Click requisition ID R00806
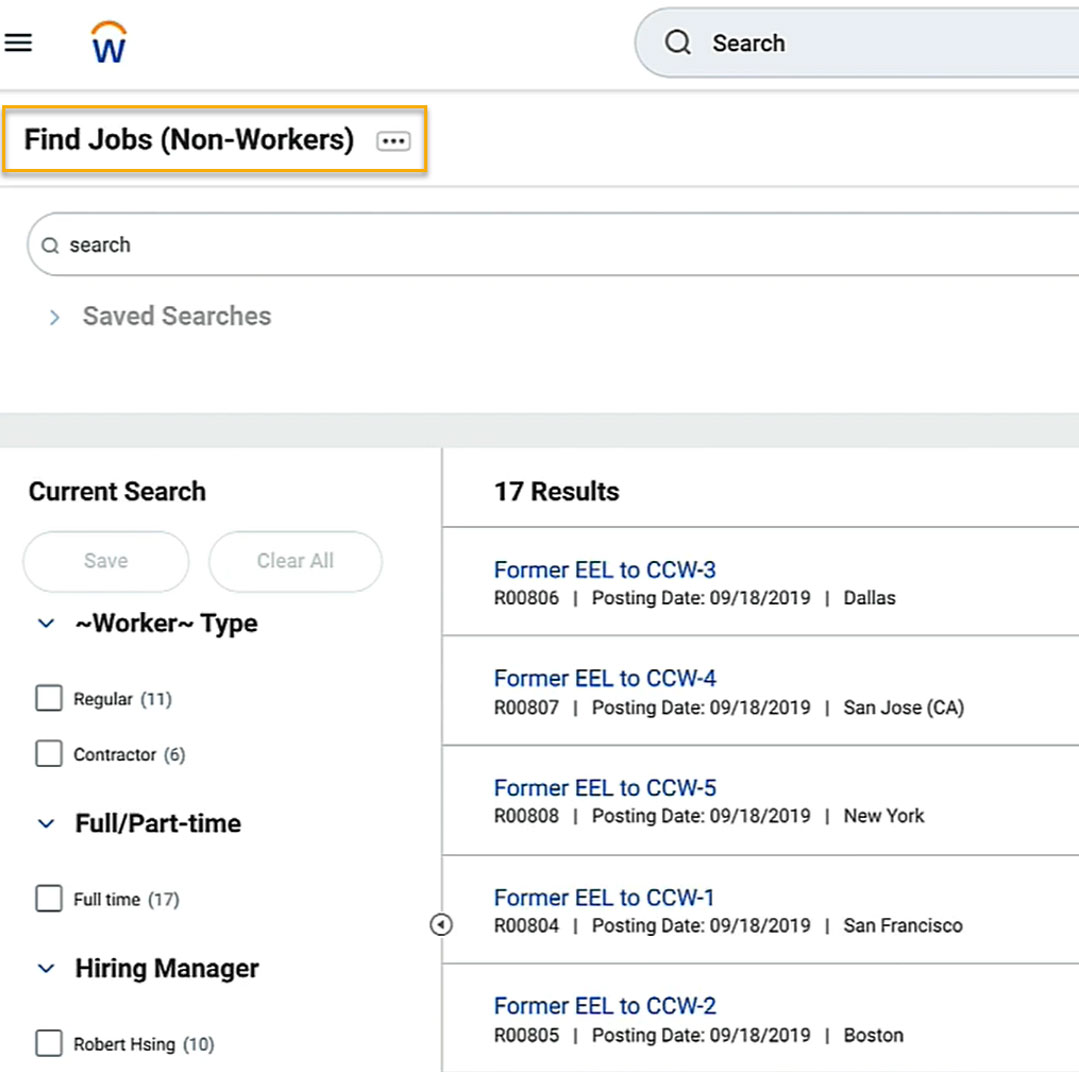The image size is (1079, 1072). click(526, 598)
